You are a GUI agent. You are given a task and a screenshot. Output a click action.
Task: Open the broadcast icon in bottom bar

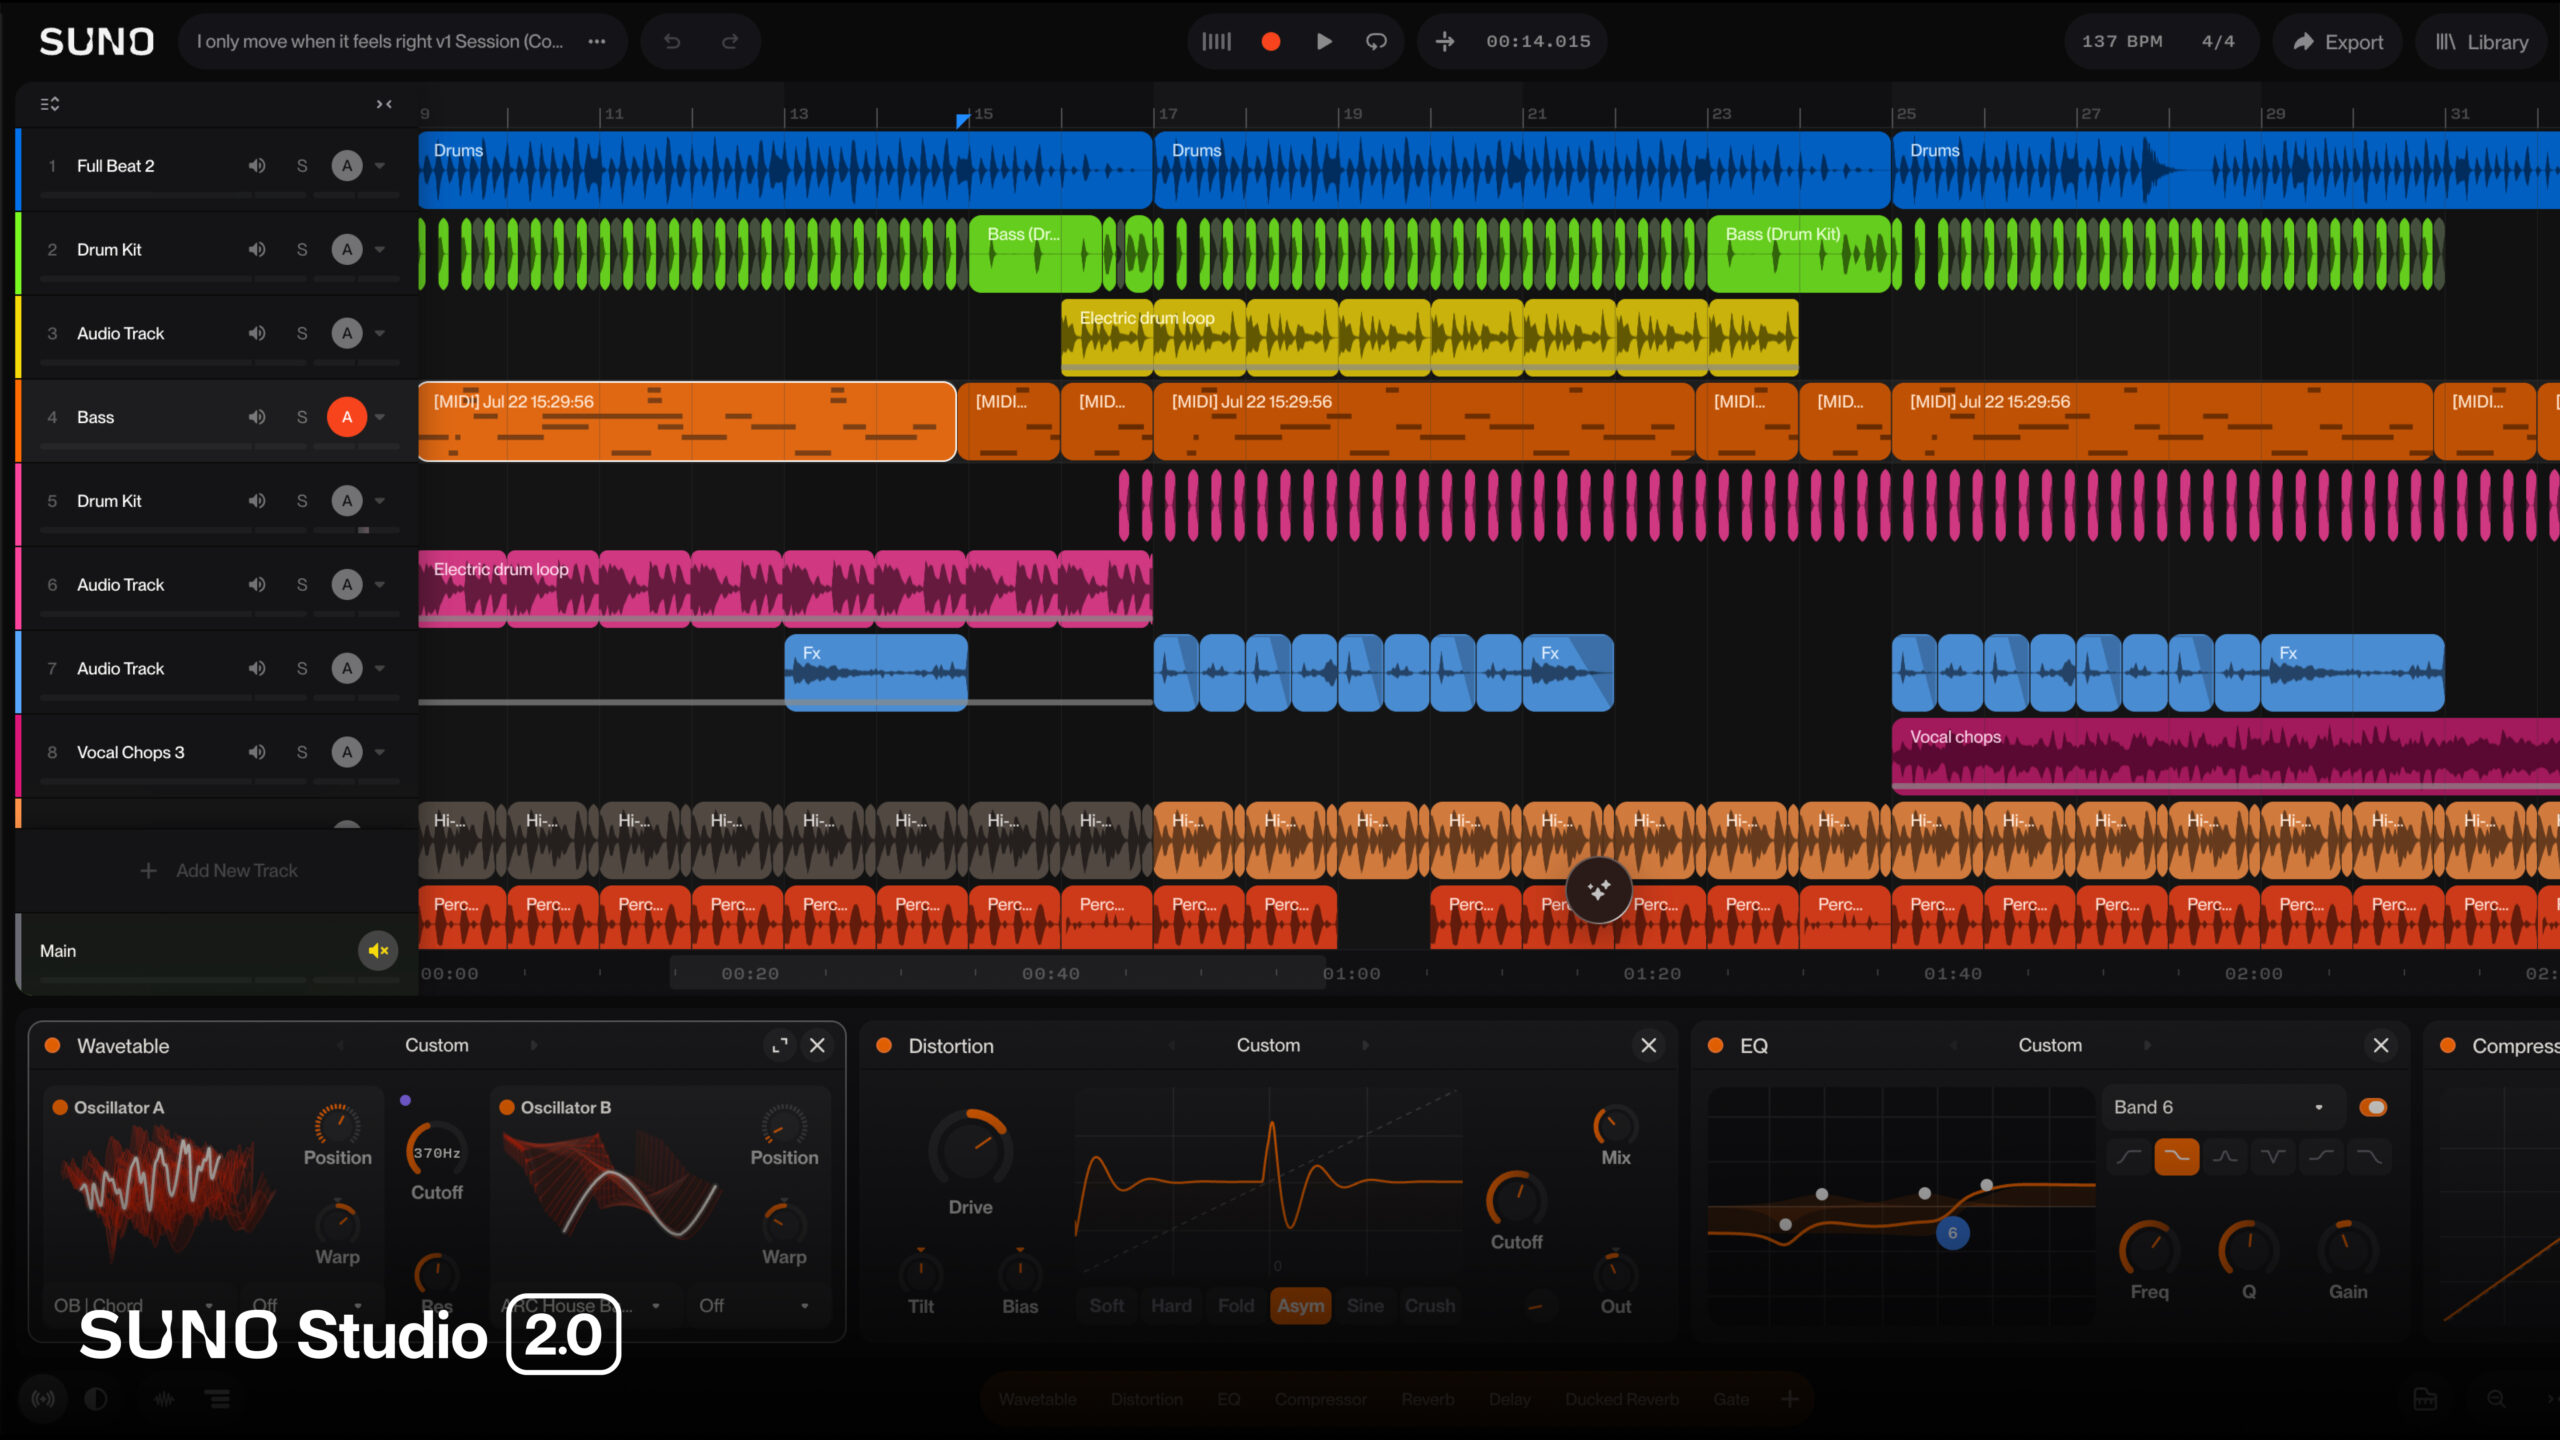tap(43, 1399)
